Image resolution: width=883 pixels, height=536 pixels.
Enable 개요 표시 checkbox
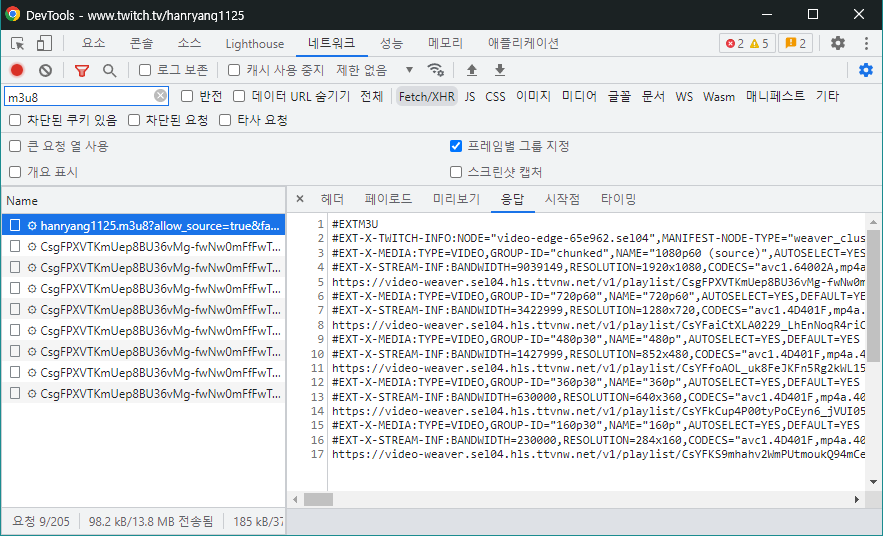point(15,172)
